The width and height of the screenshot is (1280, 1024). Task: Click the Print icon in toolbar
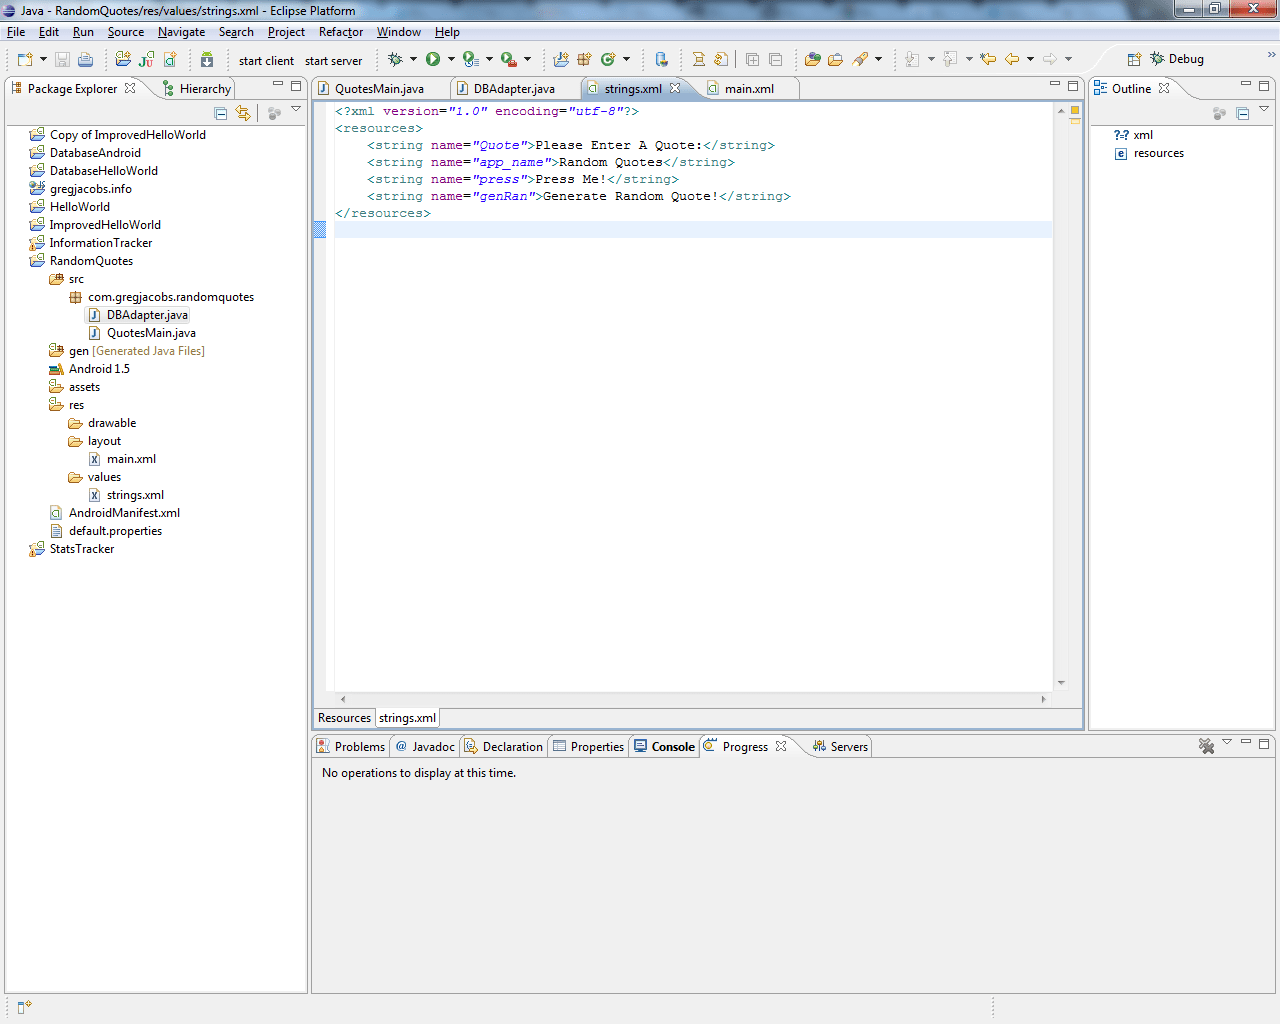pyautogui.click(x=86, y=60)
